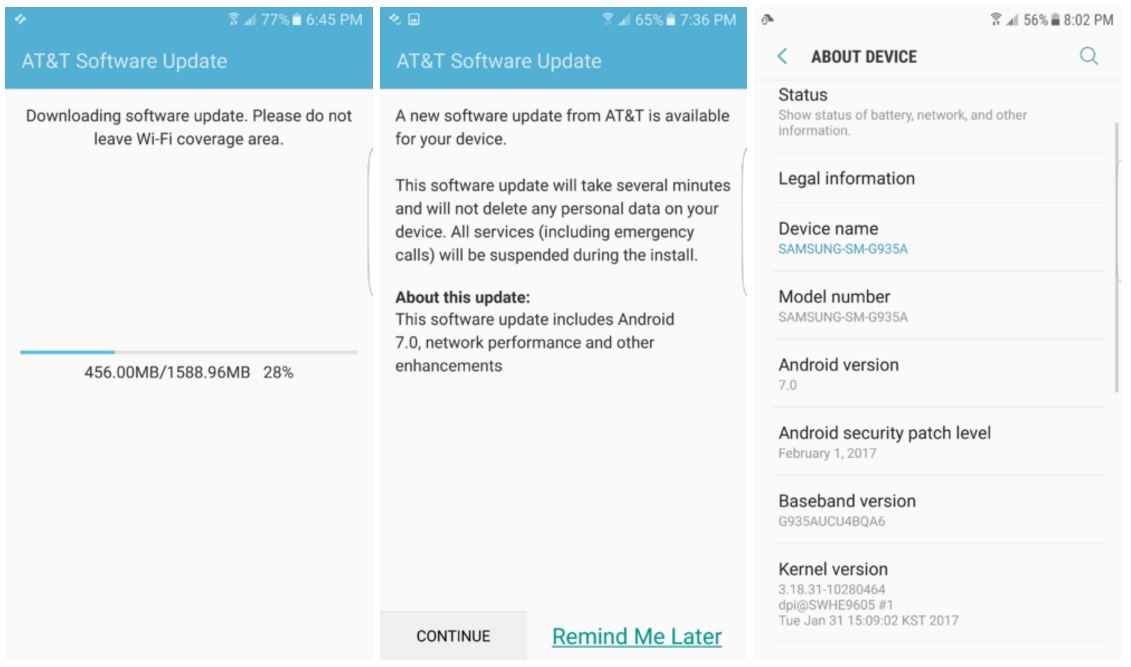Tap the notification icon left of 8:02 PM screen
Image resolution: width=1131 pixels, height=667 pixels.
767,19
